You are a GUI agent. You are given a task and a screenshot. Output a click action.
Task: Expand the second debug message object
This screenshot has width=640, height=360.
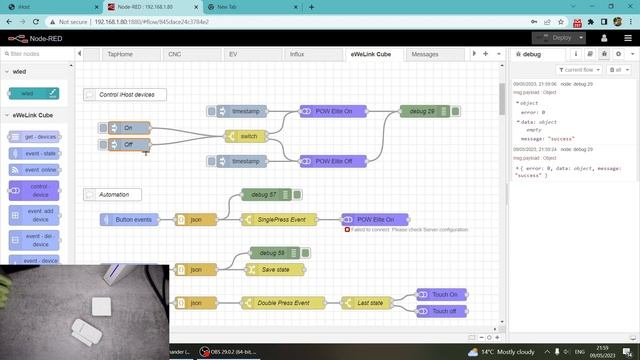click(x=518, y=168)
